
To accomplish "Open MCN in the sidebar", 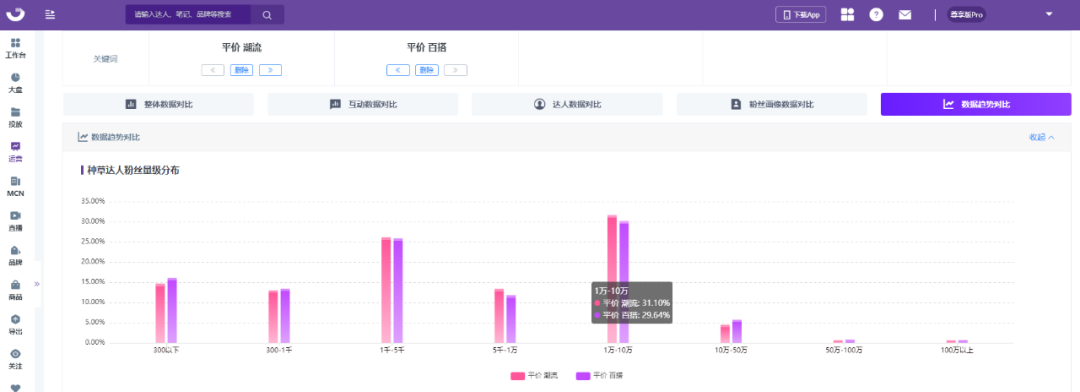I will pos(15,186).
